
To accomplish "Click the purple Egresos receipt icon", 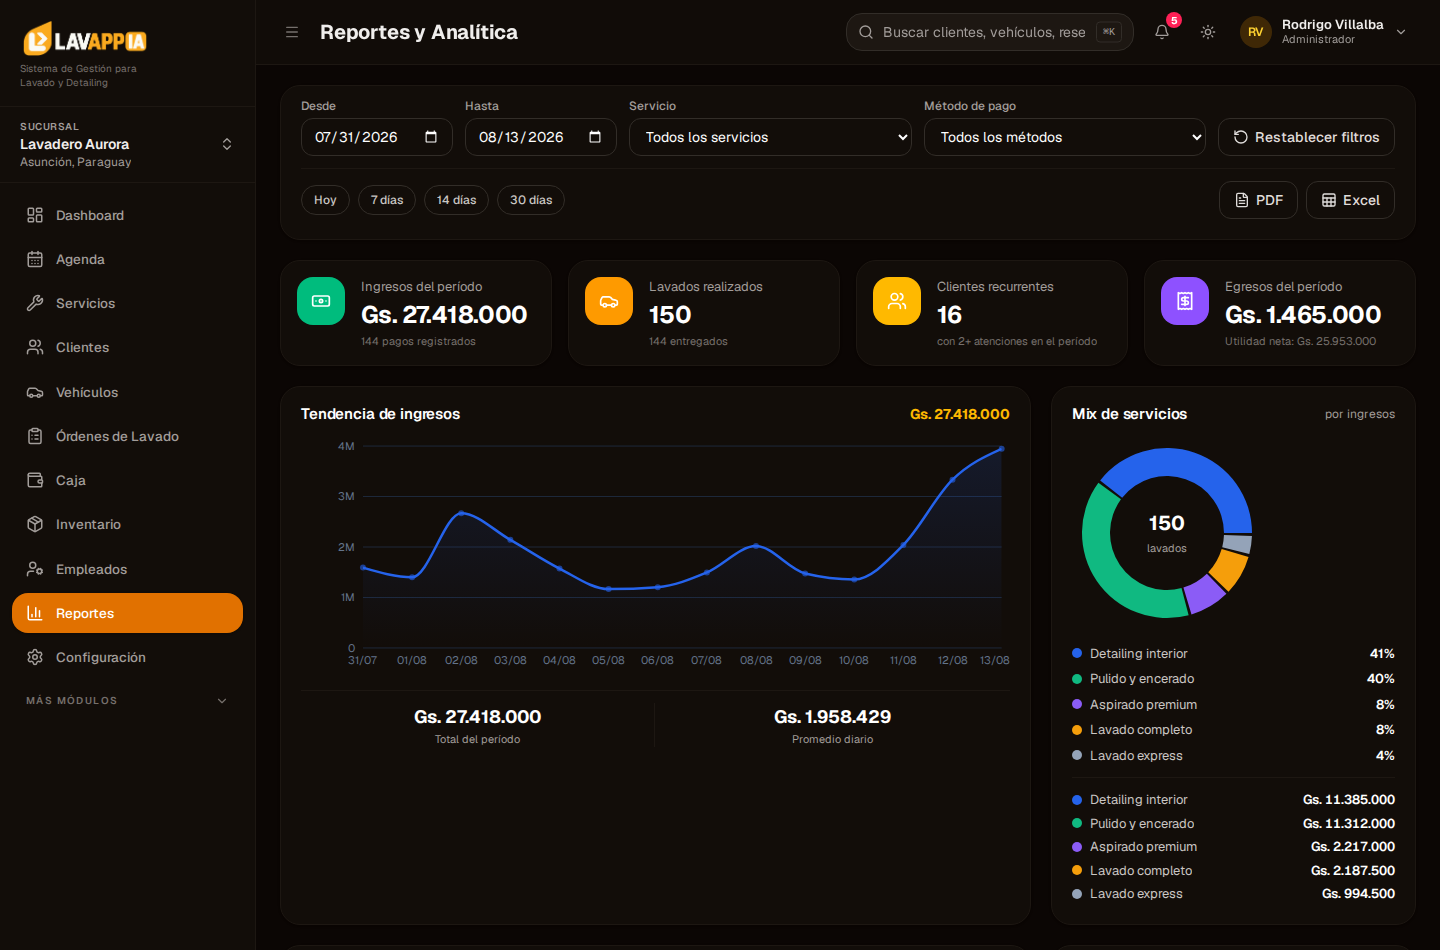I will (1185, 301).
